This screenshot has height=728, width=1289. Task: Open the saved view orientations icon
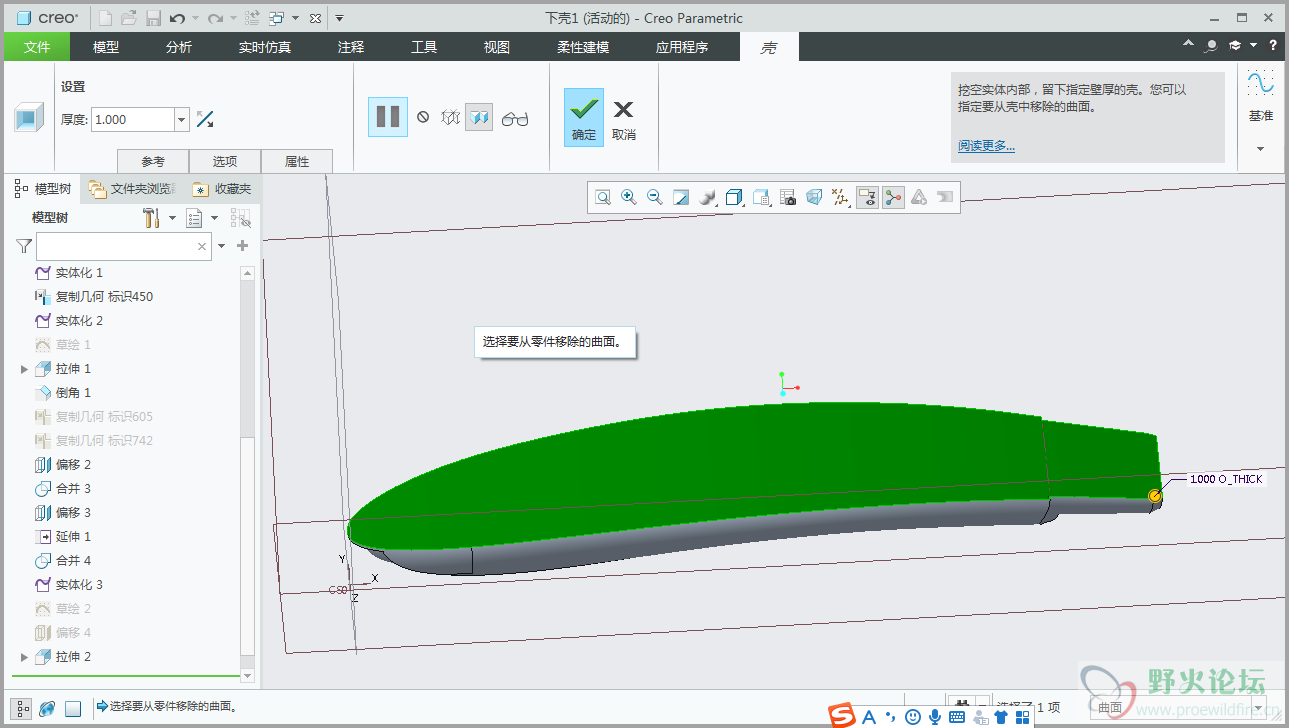[761, 197]
